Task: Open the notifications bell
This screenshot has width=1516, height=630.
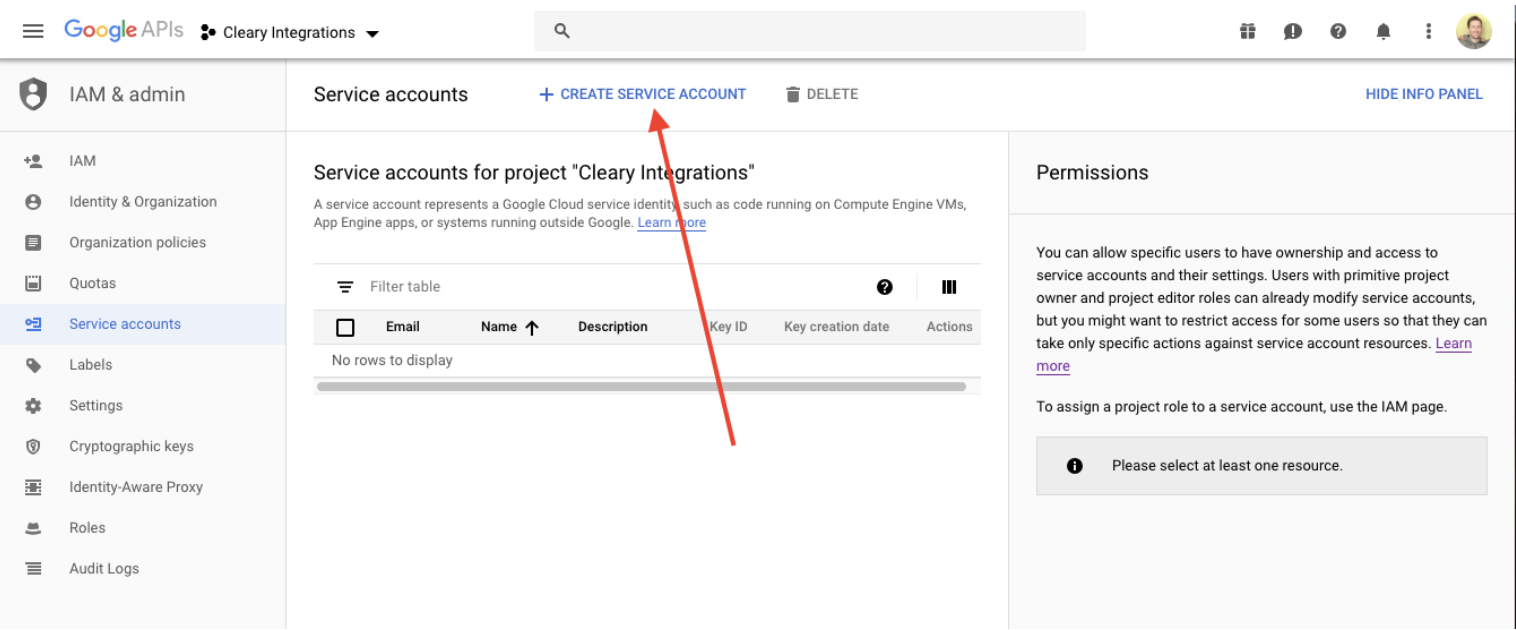Action: [x=1383, y=32]
